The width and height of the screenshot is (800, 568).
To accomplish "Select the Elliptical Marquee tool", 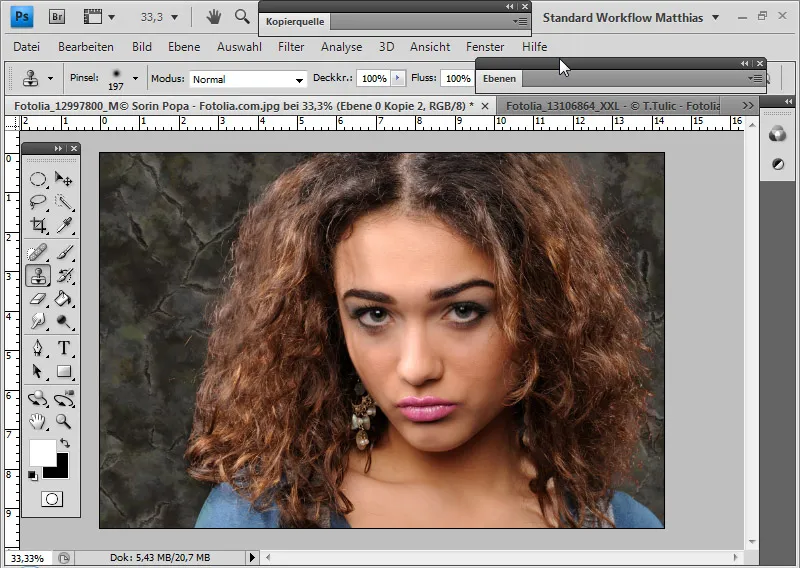I will (38, 179).
